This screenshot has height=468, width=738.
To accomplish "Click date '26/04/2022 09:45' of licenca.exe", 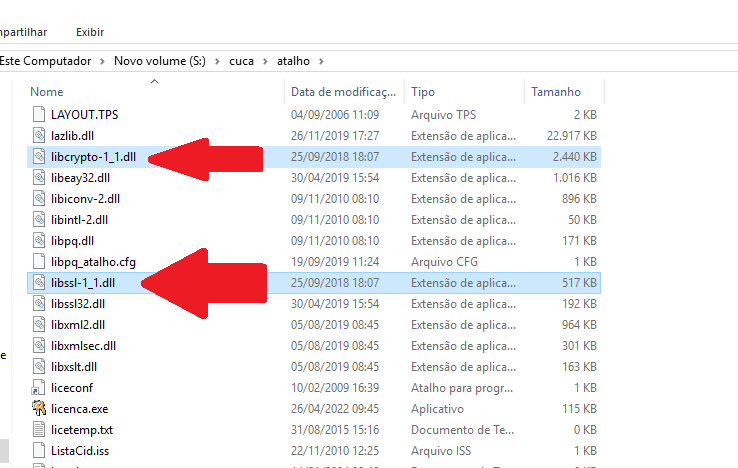I will [335, 409].
